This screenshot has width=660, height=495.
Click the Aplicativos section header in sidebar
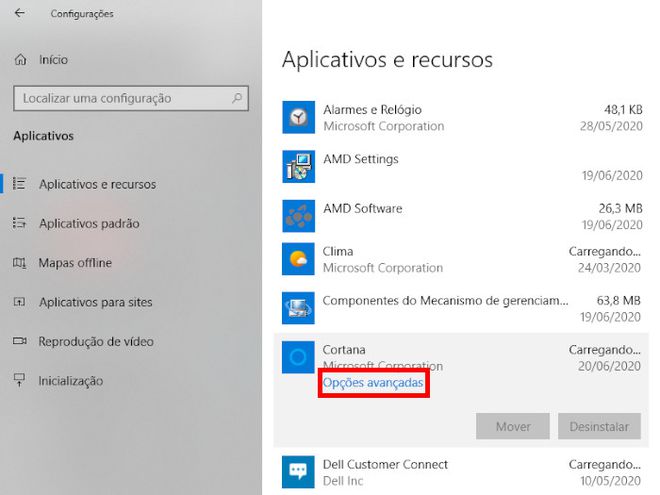[x=43, y=136]
